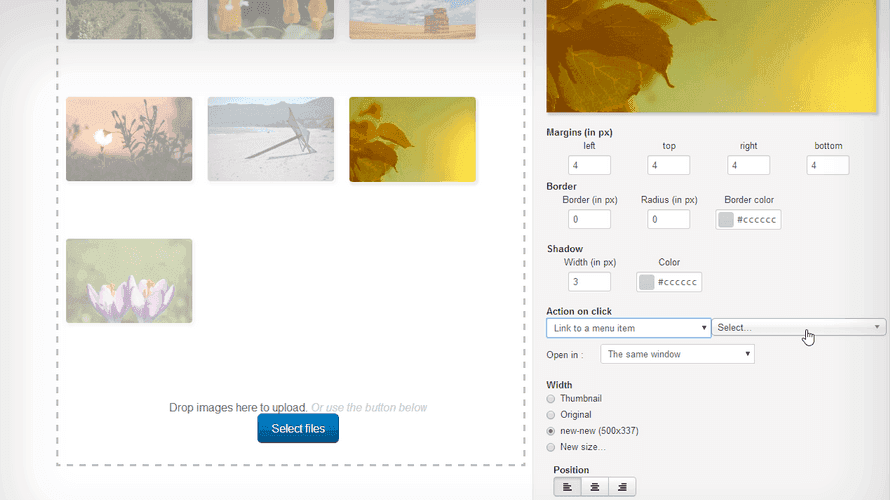Click the left margin input field
Image resolution: width=890 pixels, height=500 pixels.
coord(589,165)
